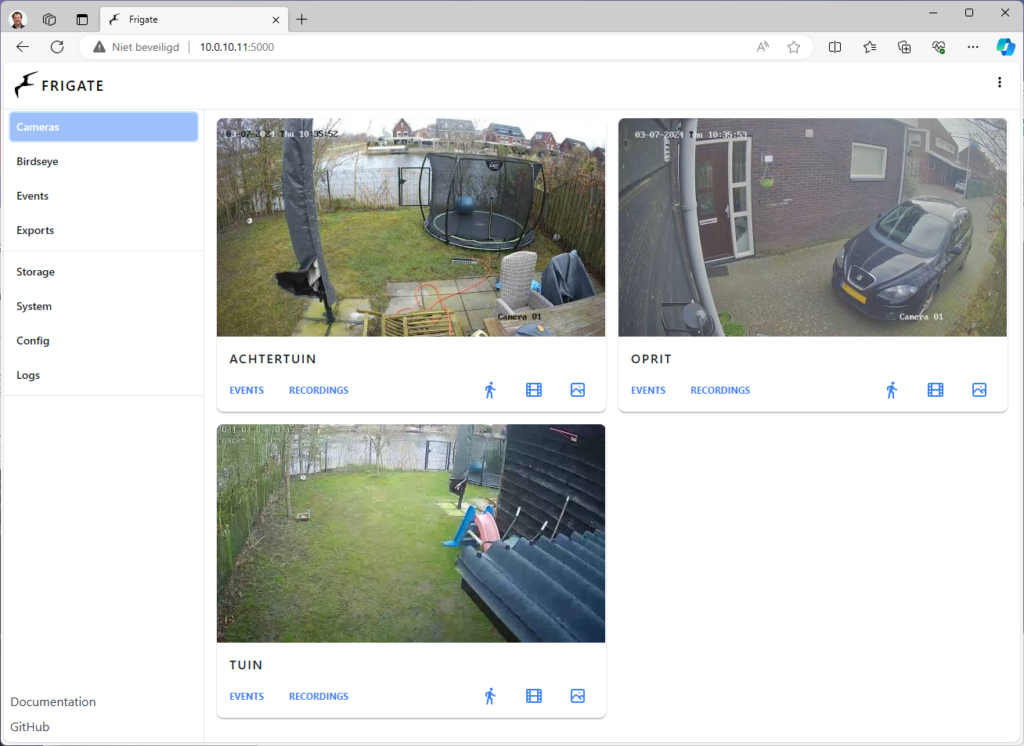1024x746 pixels.
Task: Click the snapshot image icon on OPRIT
Action: (979, 390)
